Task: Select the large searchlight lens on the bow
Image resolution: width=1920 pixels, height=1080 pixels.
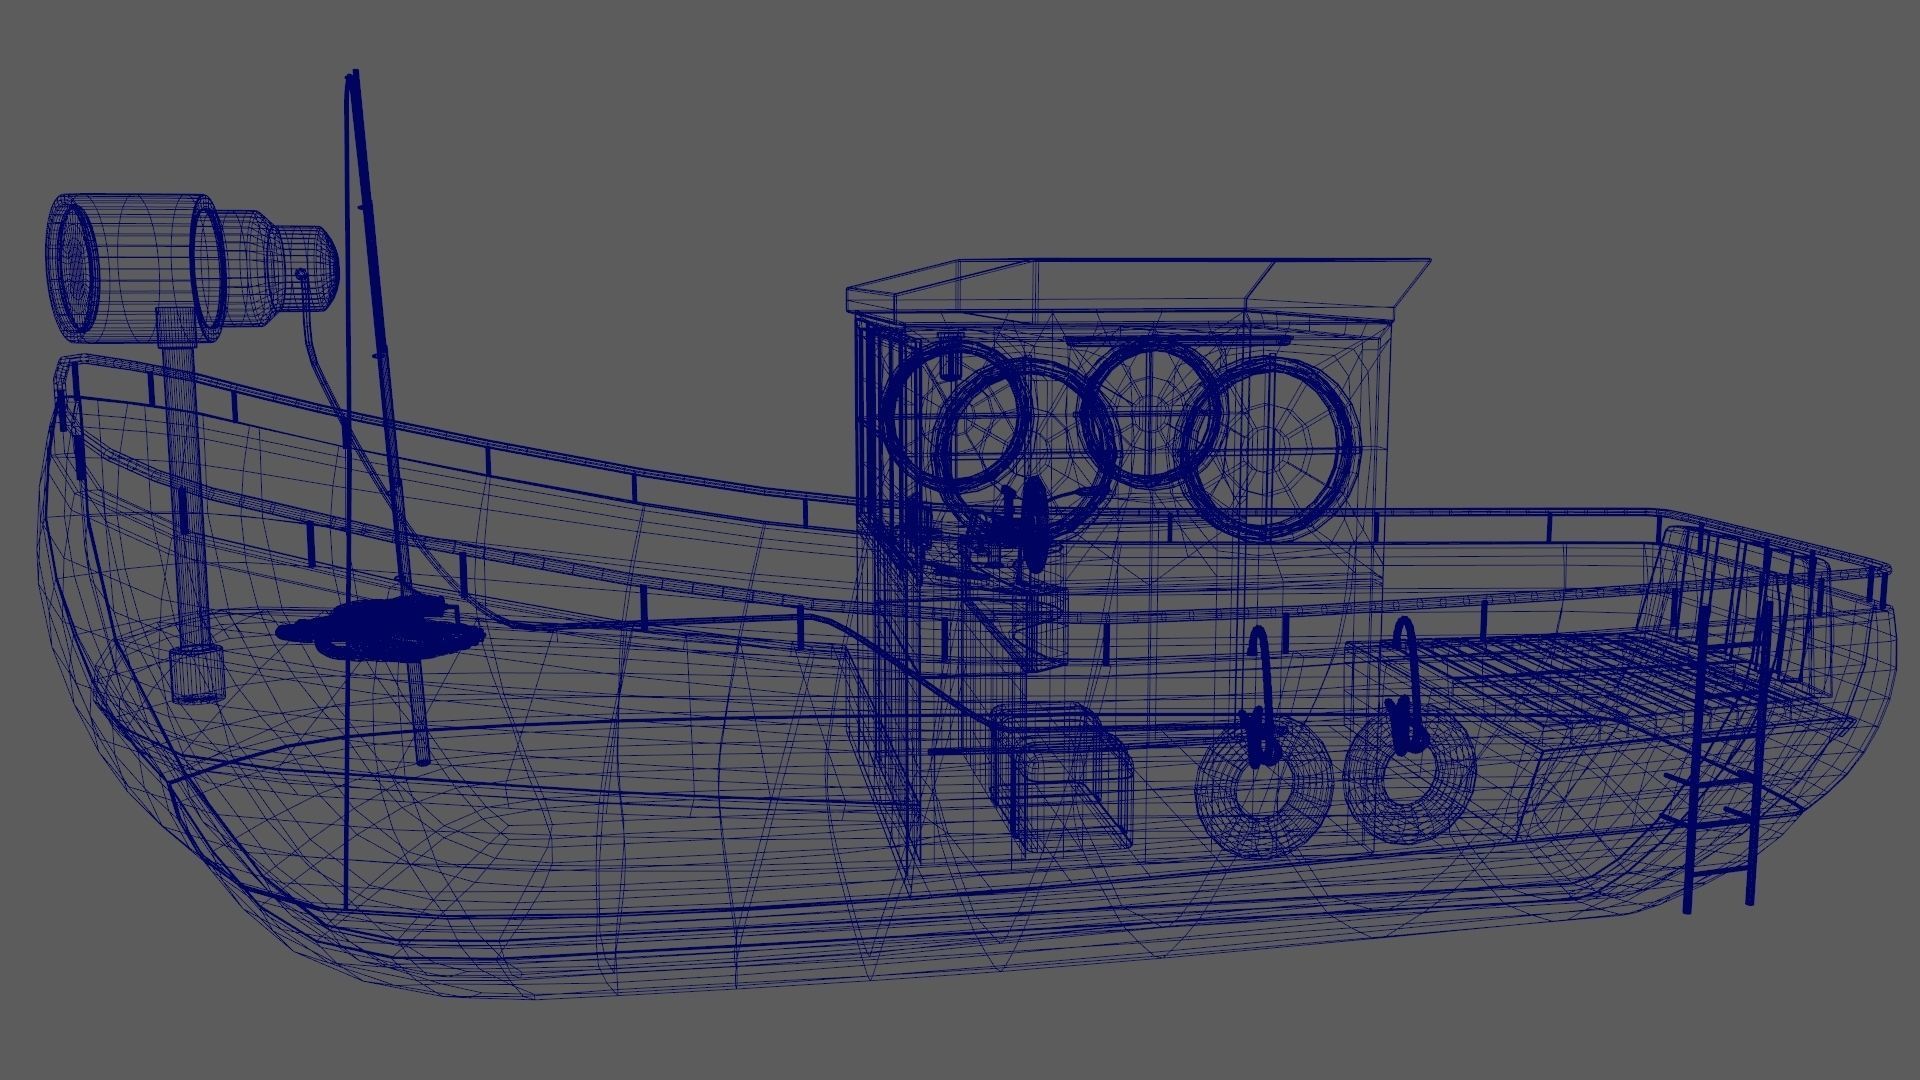Action: click(x=72, y=266)
